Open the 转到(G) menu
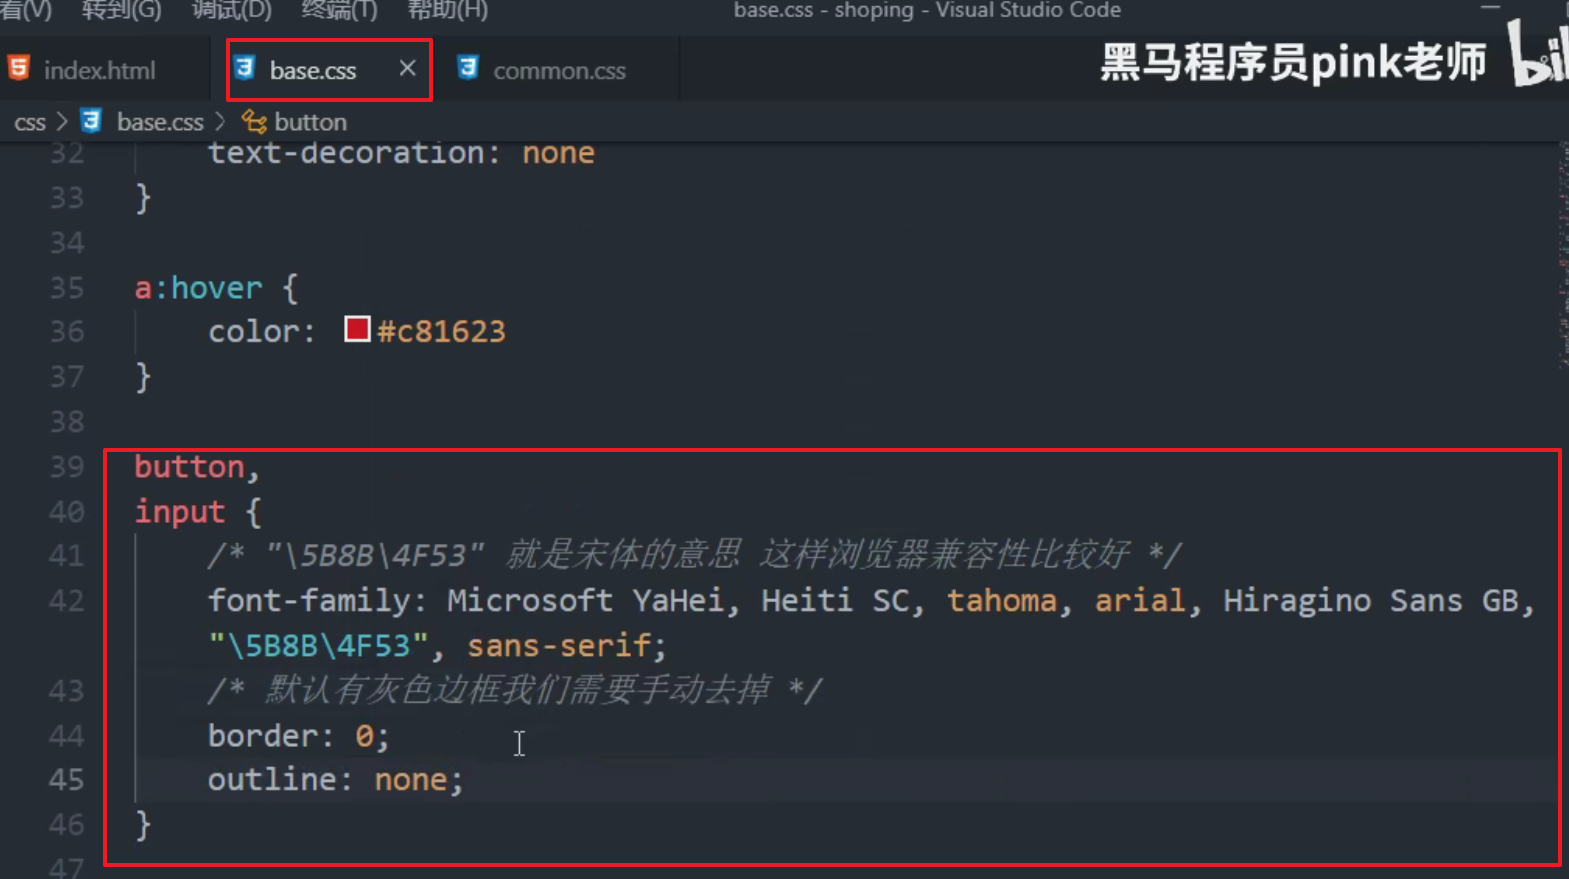This screenshot has height=879, width=1569. pos(121,10)
